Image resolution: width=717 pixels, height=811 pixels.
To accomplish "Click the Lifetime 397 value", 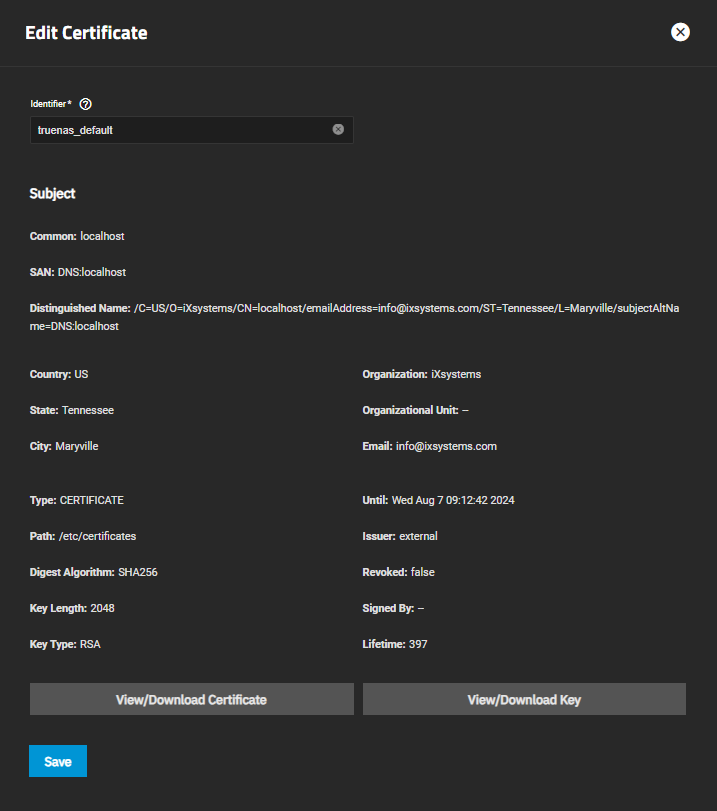I will pos(418,644).
